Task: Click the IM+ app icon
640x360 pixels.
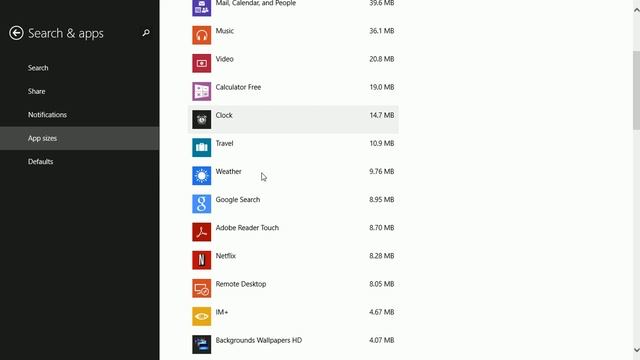Action: tap(202, 317)
